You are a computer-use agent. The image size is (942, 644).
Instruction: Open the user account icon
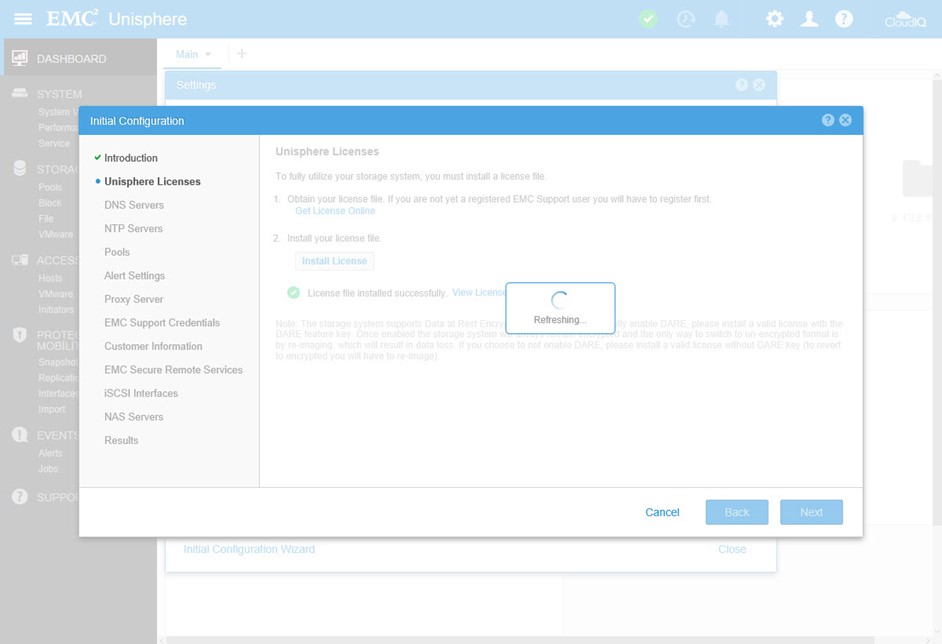point(809,19)
